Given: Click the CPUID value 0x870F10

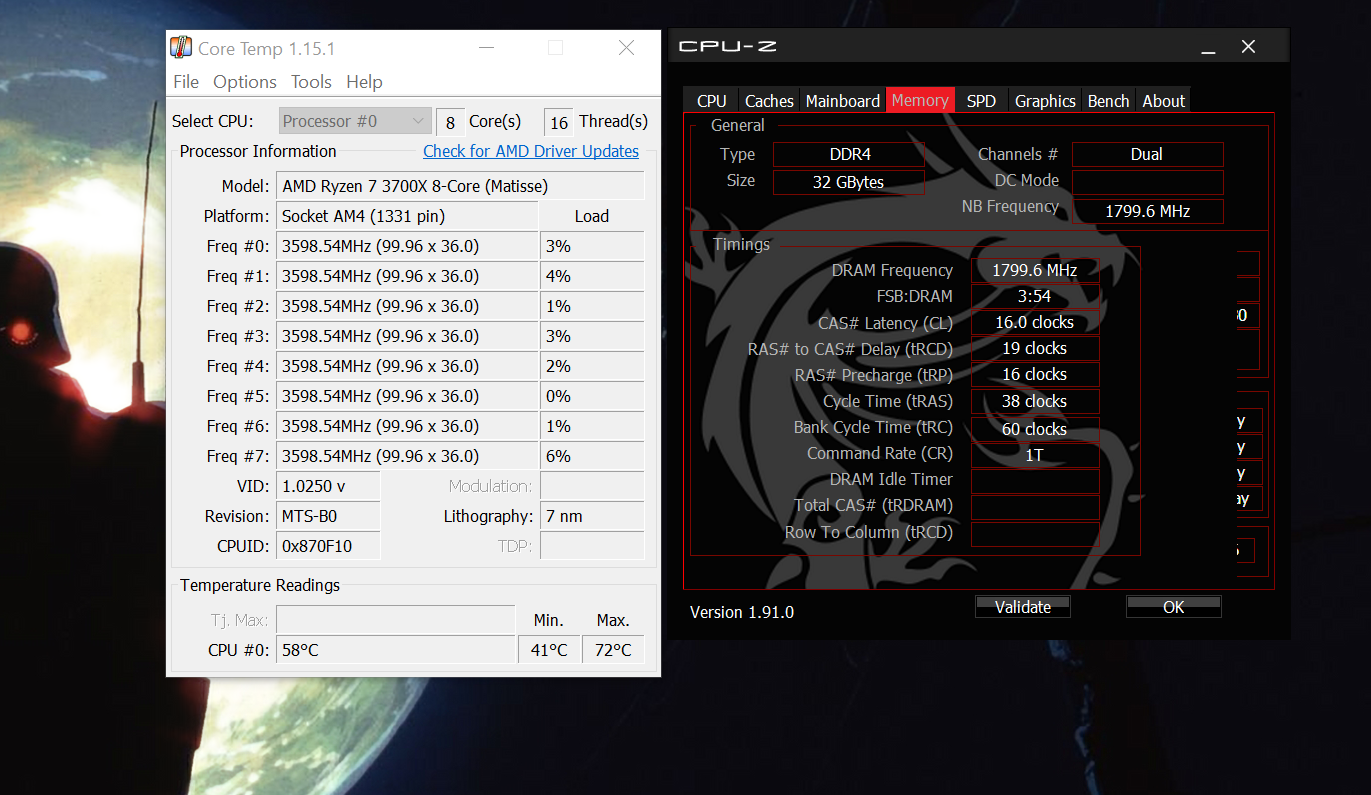Looking at the screenshot, I should point(328,546).
